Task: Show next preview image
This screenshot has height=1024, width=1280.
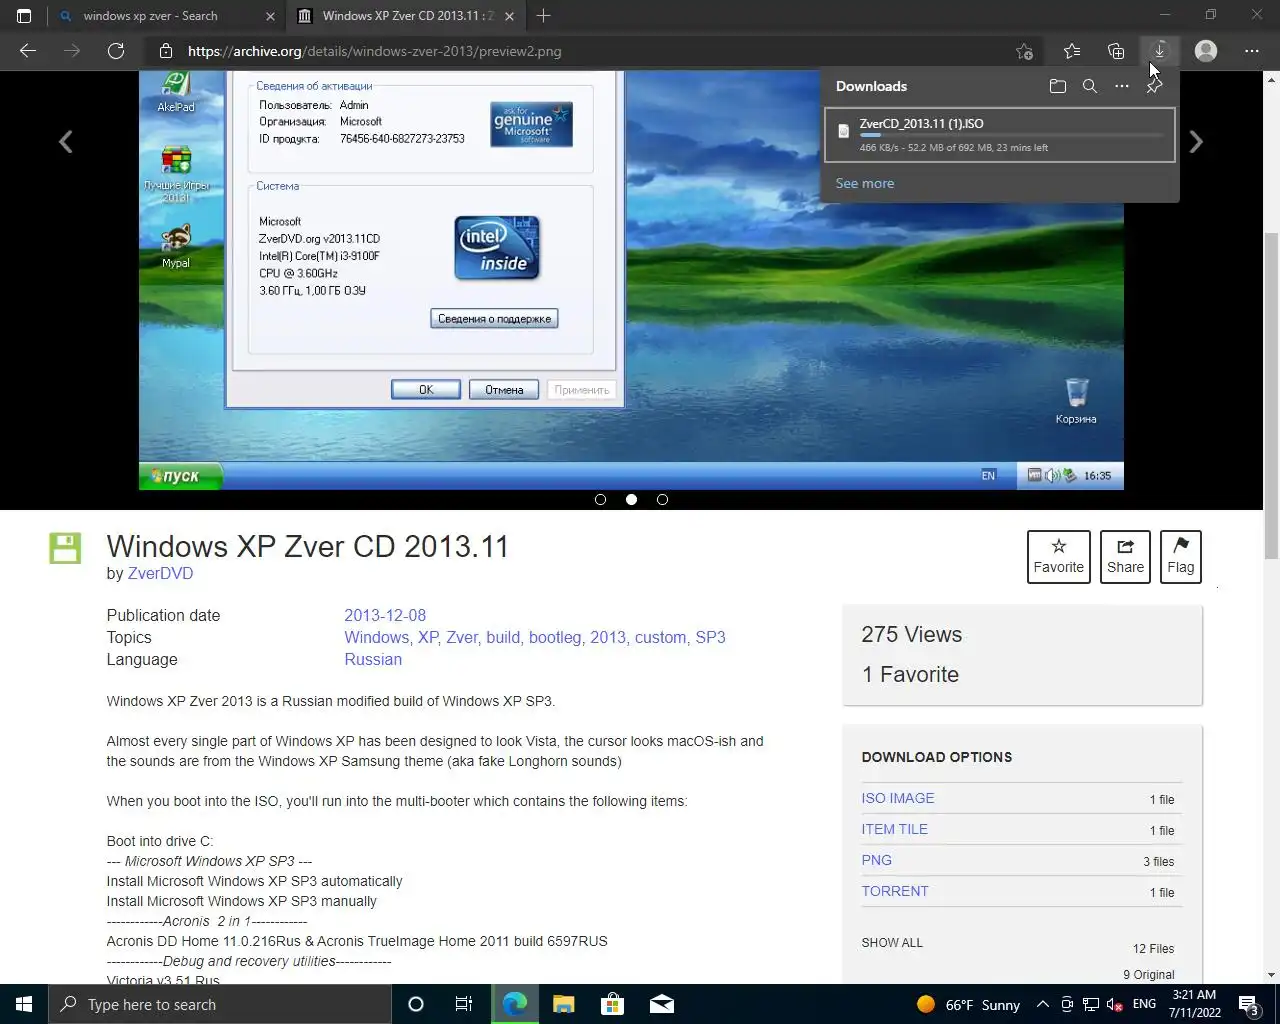Action: pyautogui.click(x=1196, y=142)
